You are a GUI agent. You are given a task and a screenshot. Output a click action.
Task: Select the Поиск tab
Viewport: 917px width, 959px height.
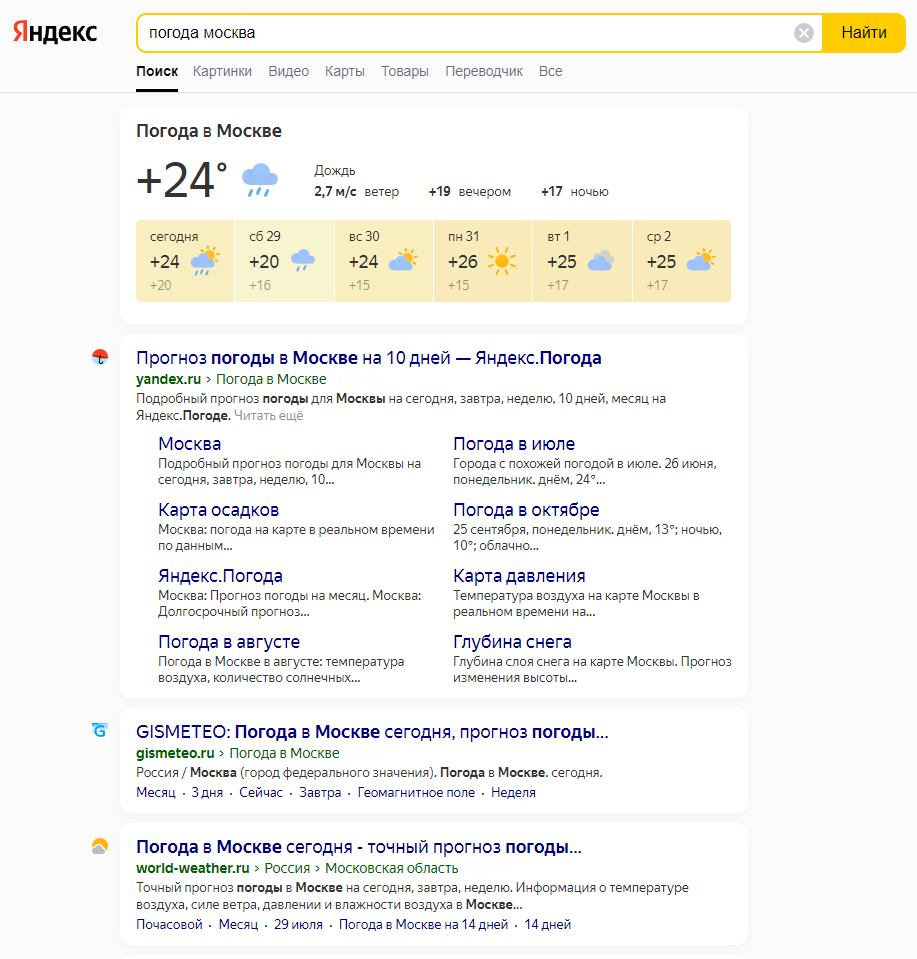pos(157,71)
